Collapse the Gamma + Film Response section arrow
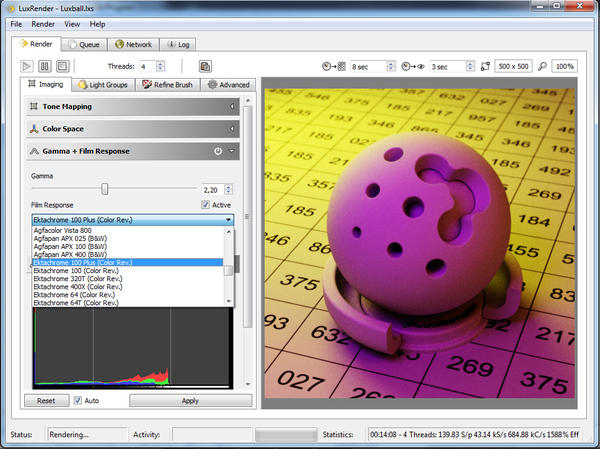600x449 pixels. click(232, 152)
